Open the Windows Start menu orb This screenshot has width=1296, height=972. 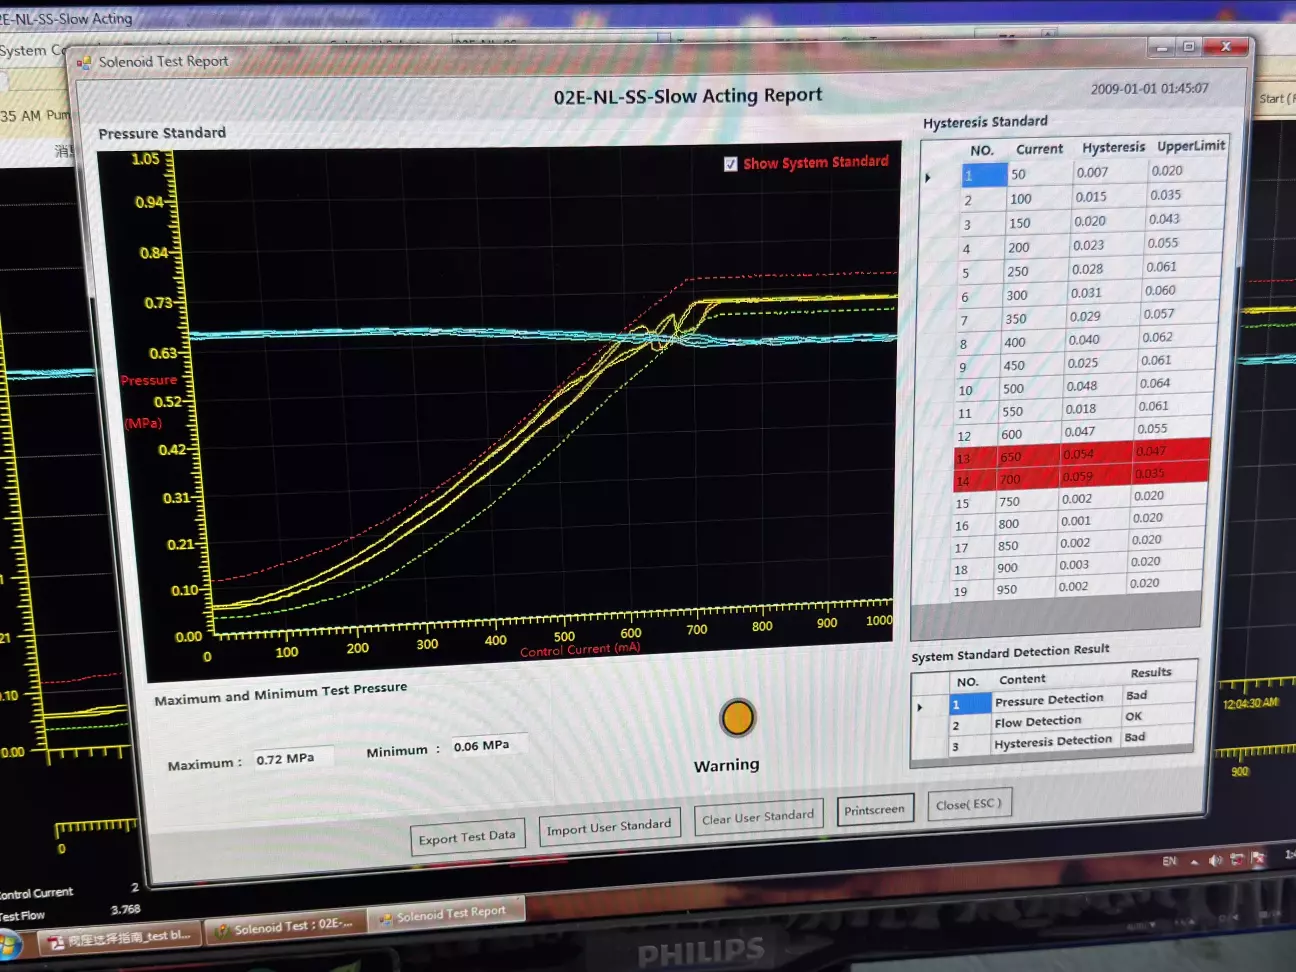(x=10, y=945)
